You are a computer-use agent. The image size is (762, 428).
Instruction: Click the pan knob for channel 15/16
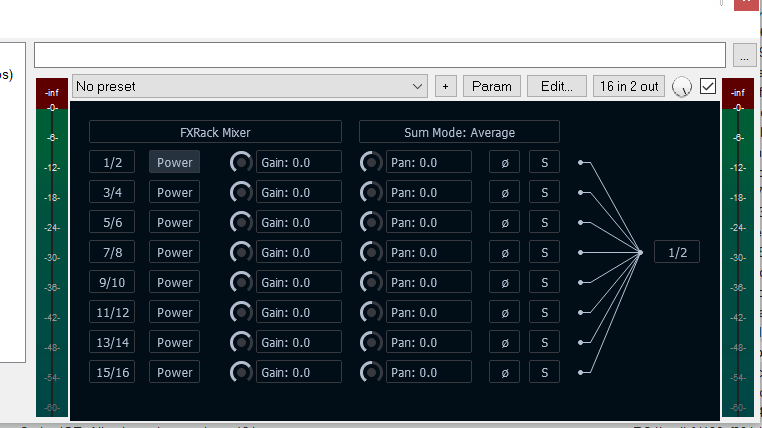coord(371,373)
